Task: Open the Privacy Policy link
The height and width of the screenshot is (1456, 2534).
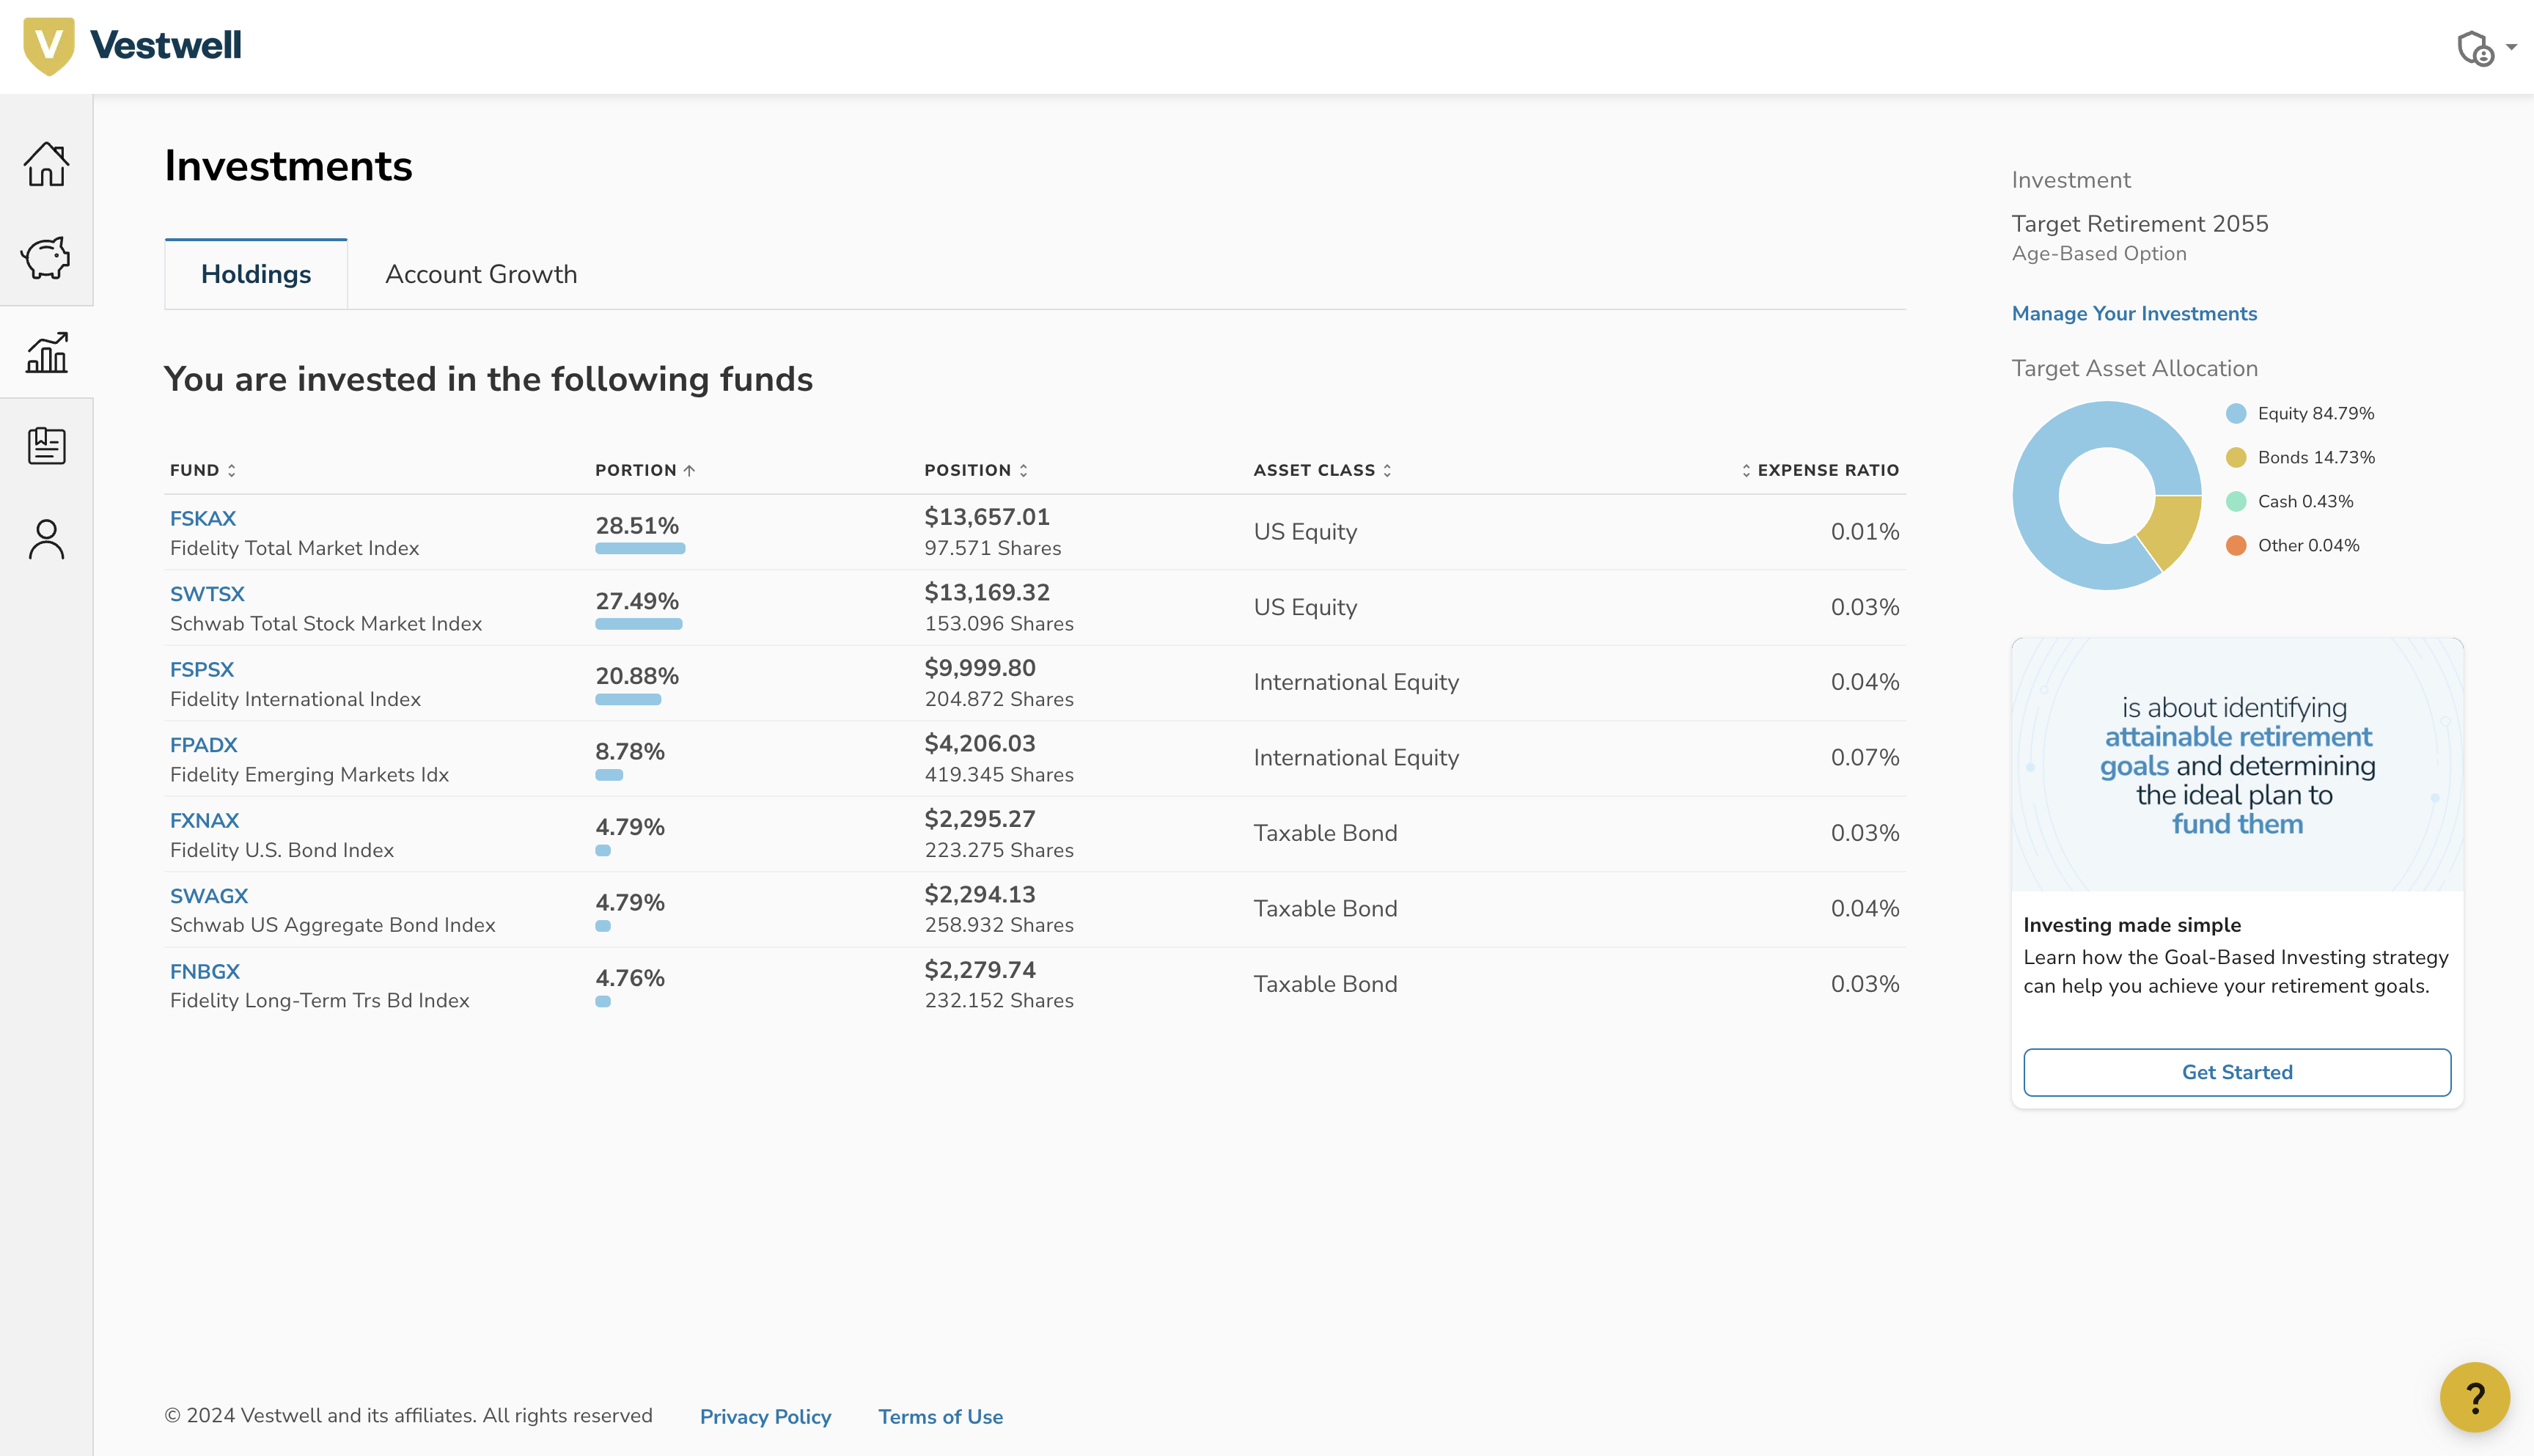Action: tap(765, 1417)
